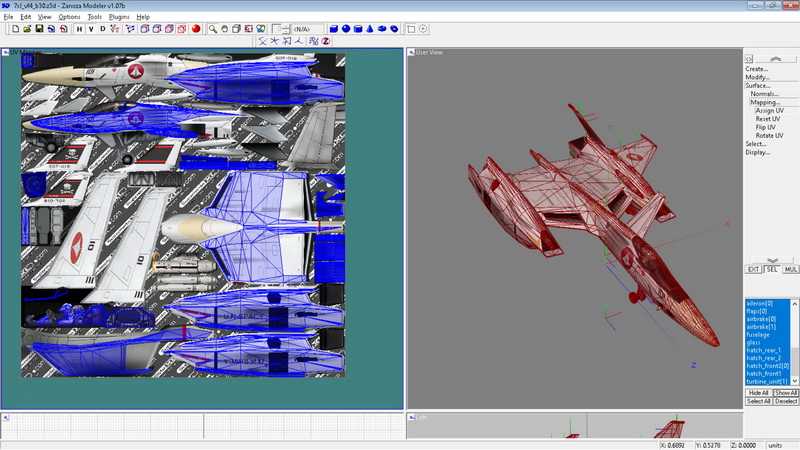Viewport: 800px width, 450px height.
Task: Click the Save disk icon
Action: pos(37,29)
